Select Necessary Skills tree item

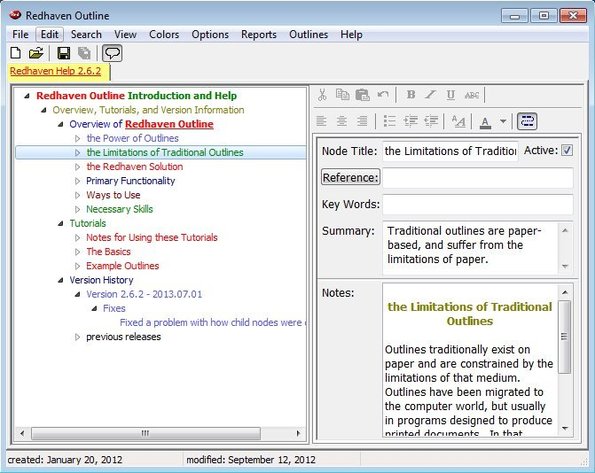pos(120,209)
